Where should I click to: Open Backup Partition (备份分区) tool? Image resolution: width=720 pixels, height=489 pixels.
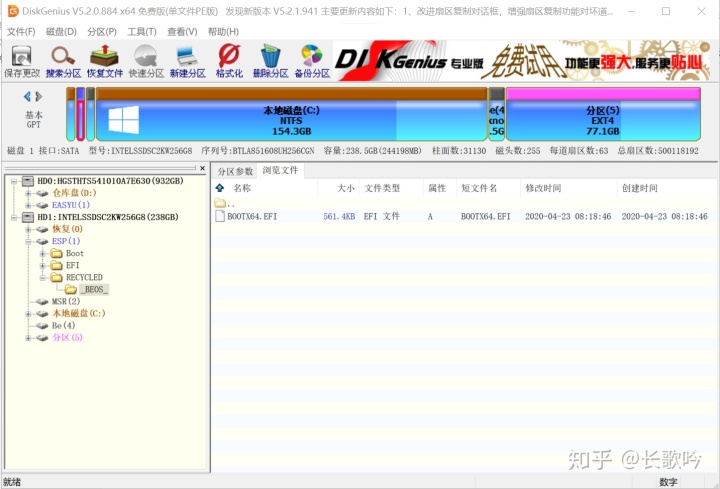coord(312,62)
